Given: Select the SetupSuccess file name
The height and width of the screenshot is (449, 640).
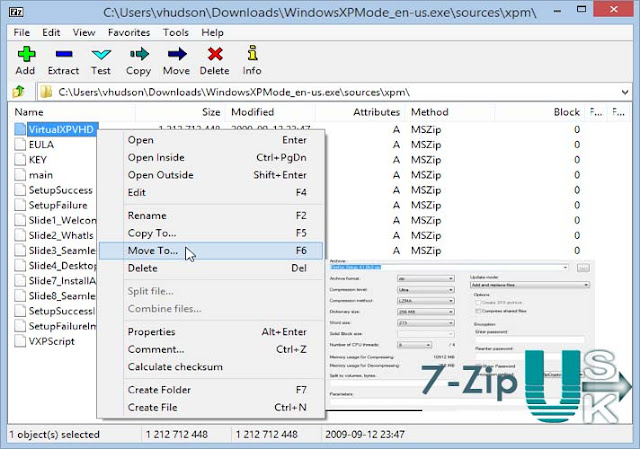Looking at the screenshot, I should pyautogui.click(x=61, y=190).
